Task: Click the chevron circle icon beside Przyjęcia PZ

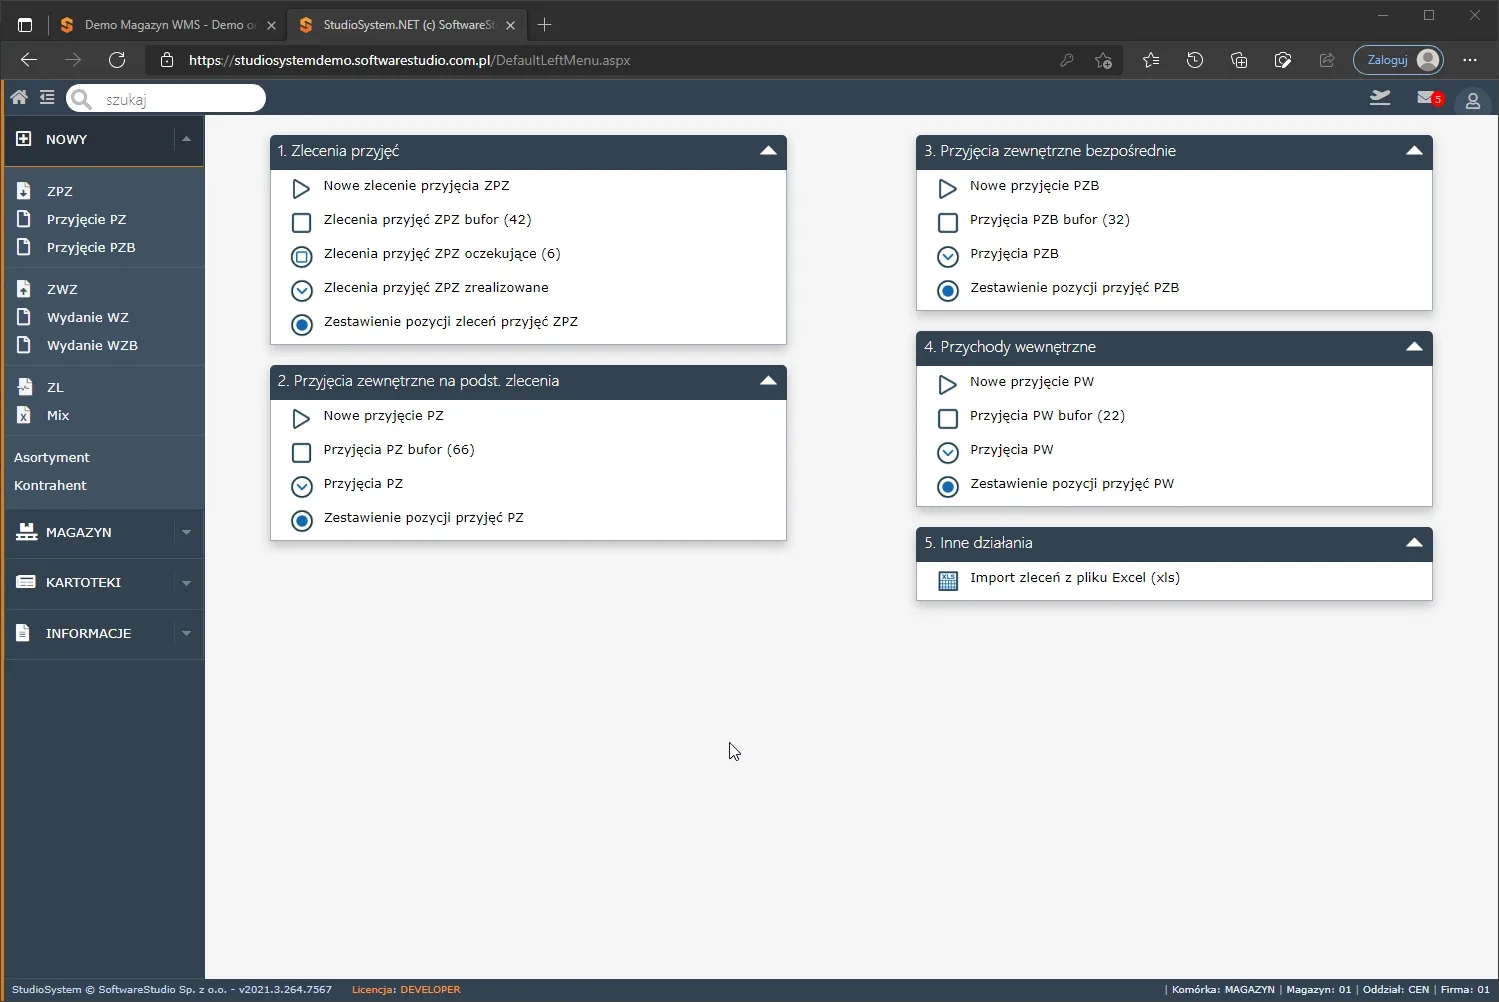Action: coord(301,486)
